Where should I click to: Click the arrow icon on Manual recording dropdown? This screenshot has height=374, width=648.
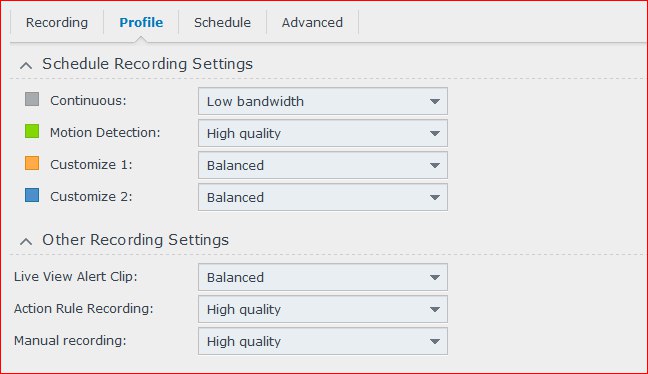click(434, 341)
